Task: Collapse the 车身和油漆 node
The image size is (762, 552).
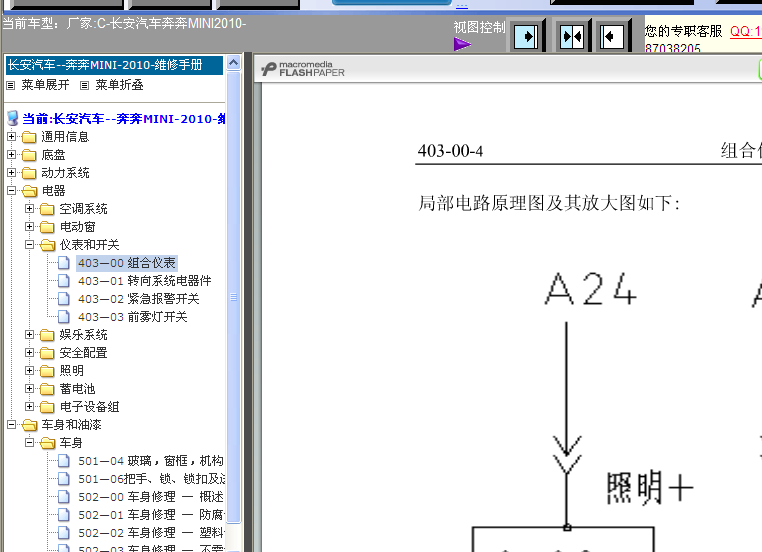Action: 11,425
